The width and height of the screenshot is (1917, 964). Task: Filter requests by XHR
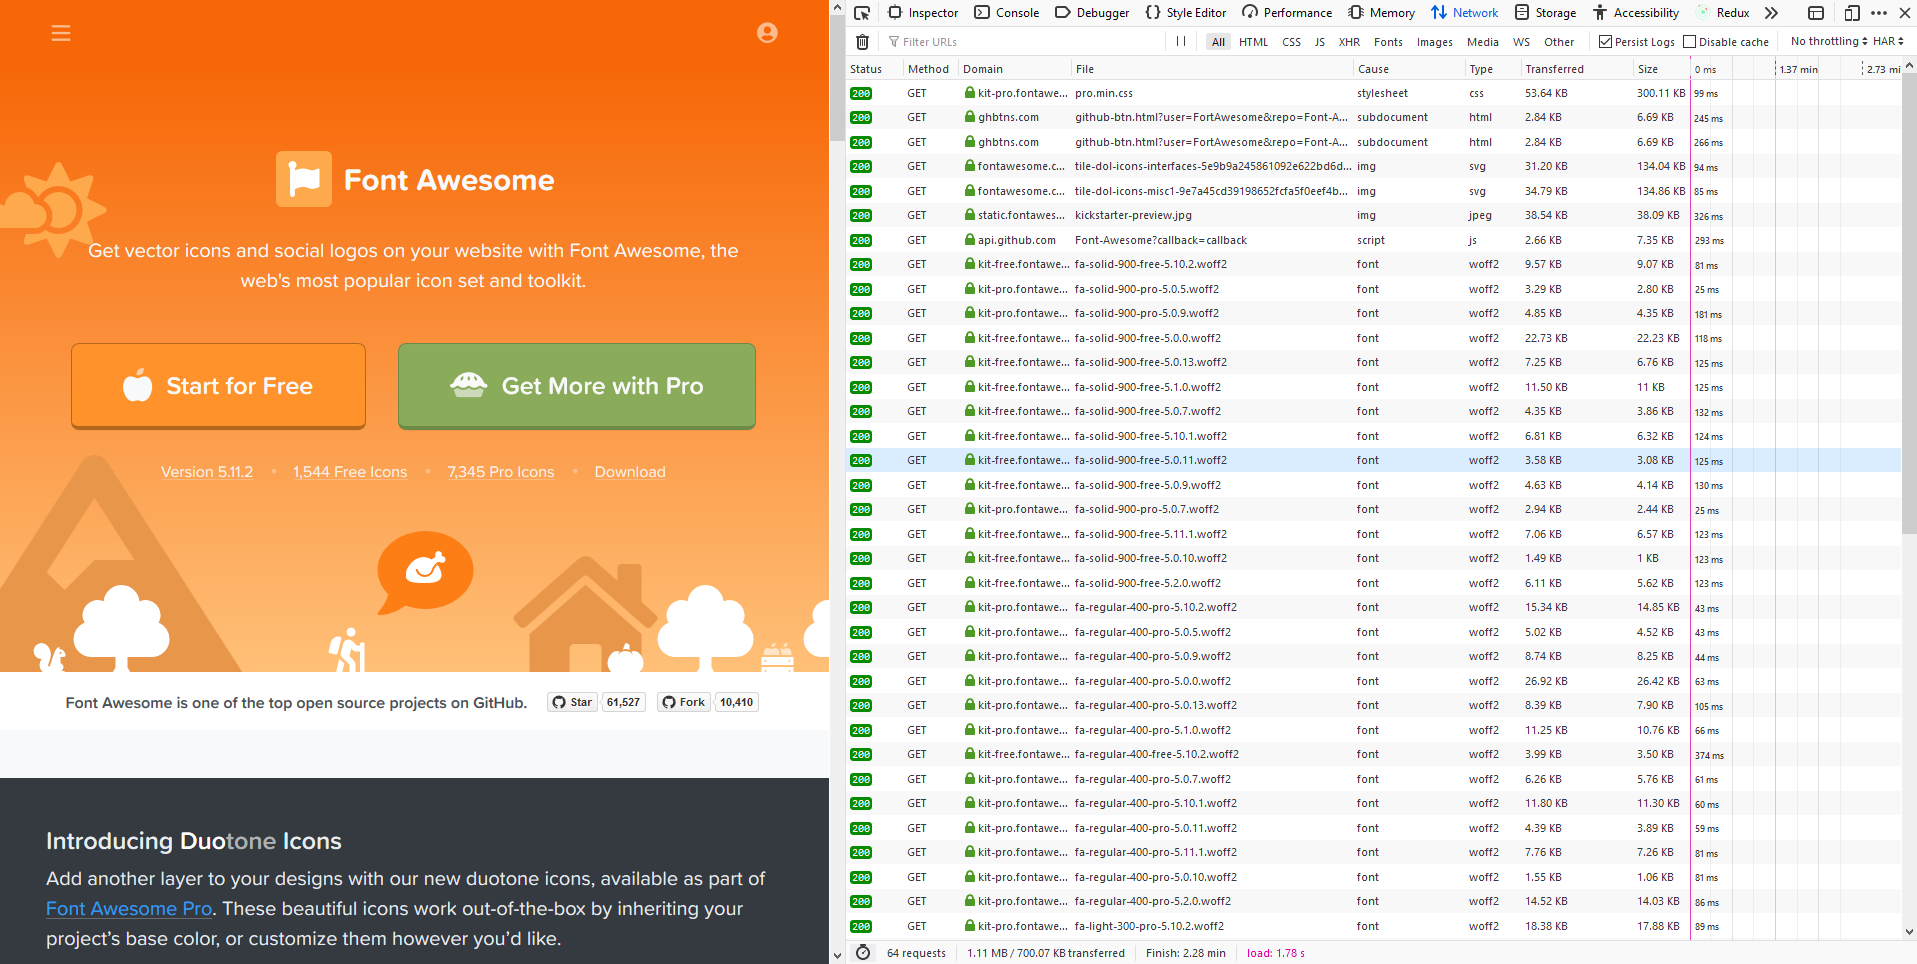tap(1349, 42)
